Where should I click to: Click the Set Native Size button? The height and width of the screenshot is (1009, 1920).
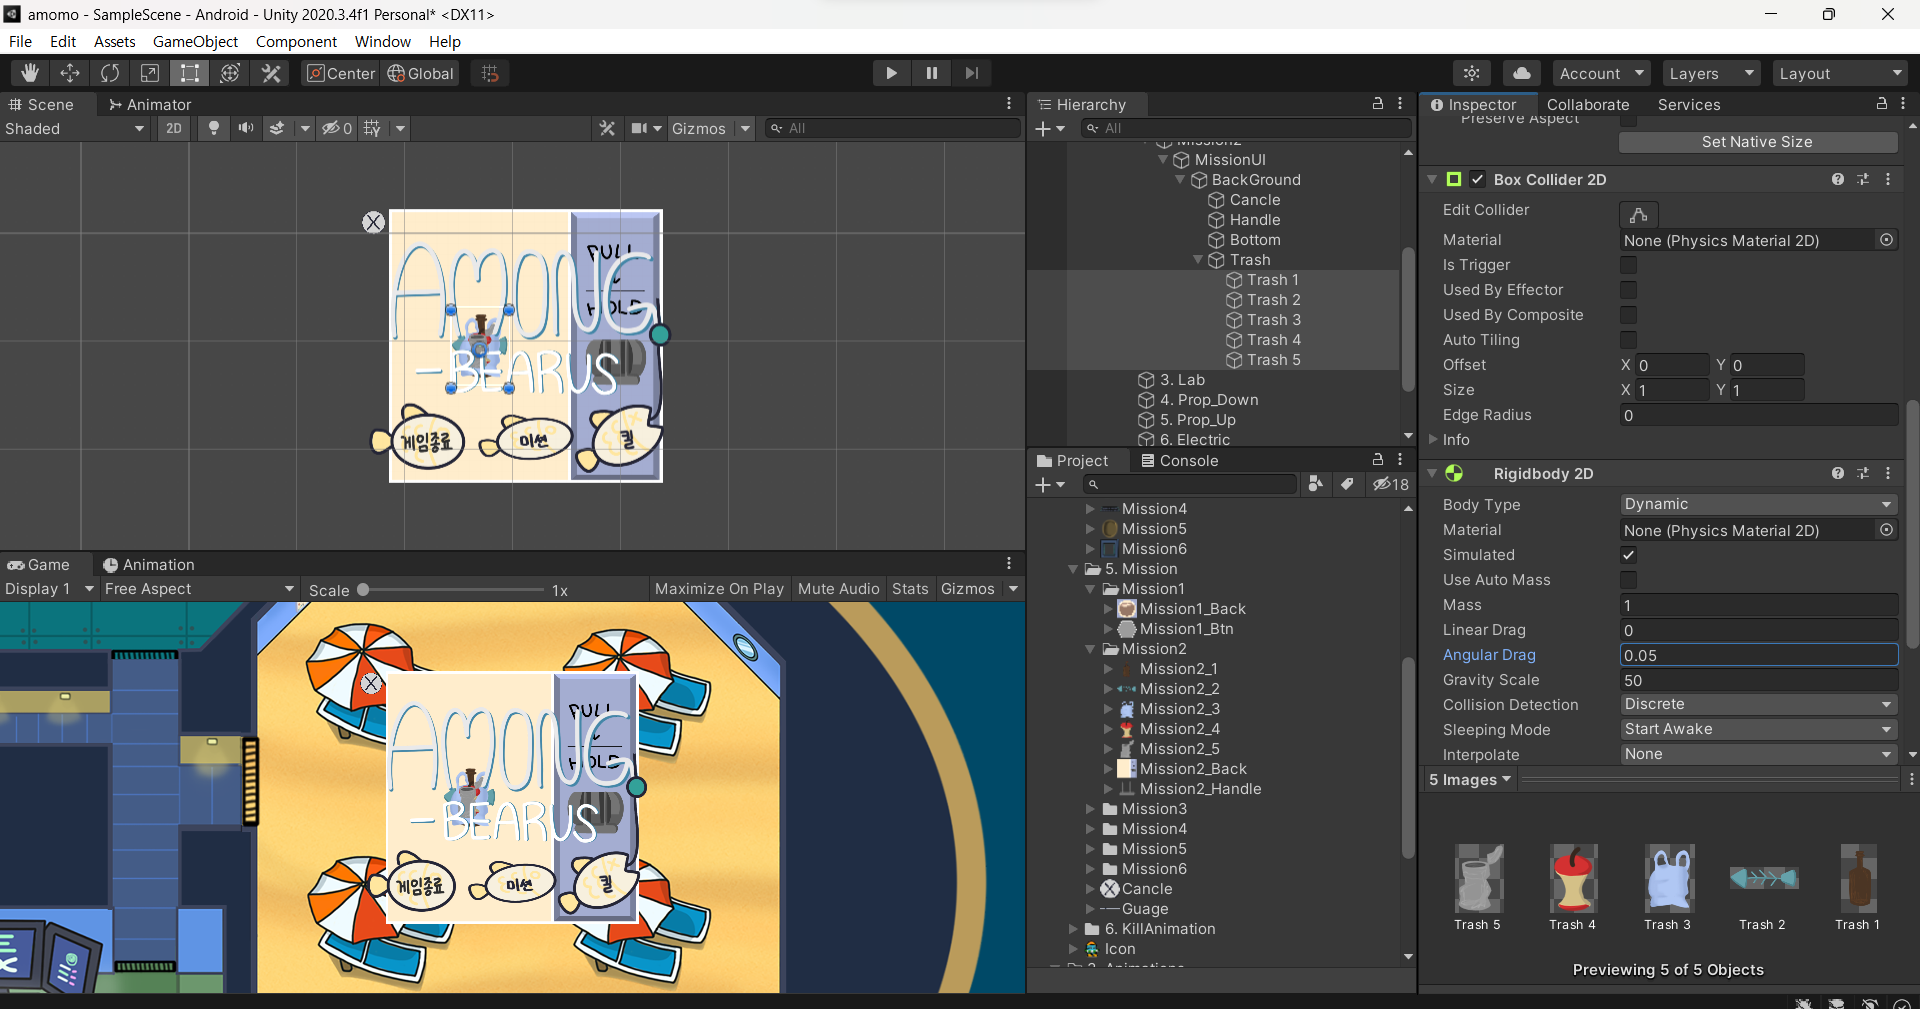tap(1757, 142)
